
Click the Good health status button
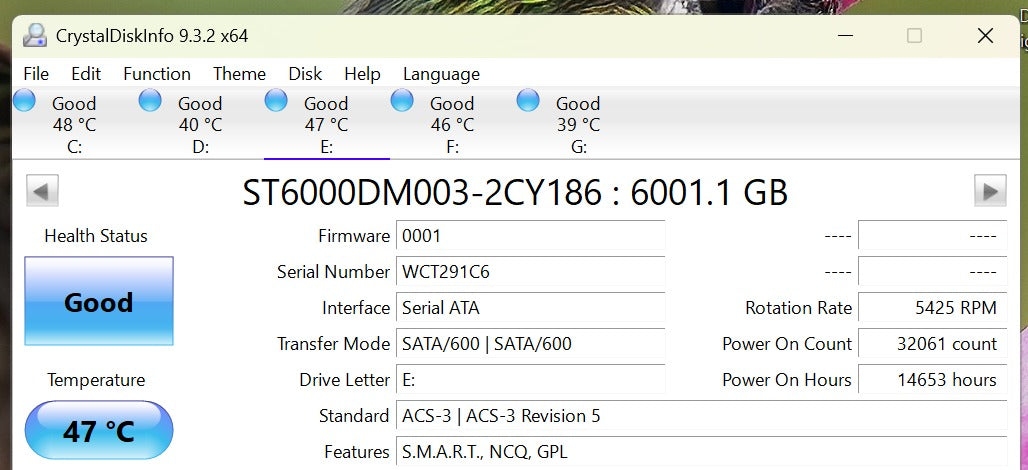click(x=99, y=301)
